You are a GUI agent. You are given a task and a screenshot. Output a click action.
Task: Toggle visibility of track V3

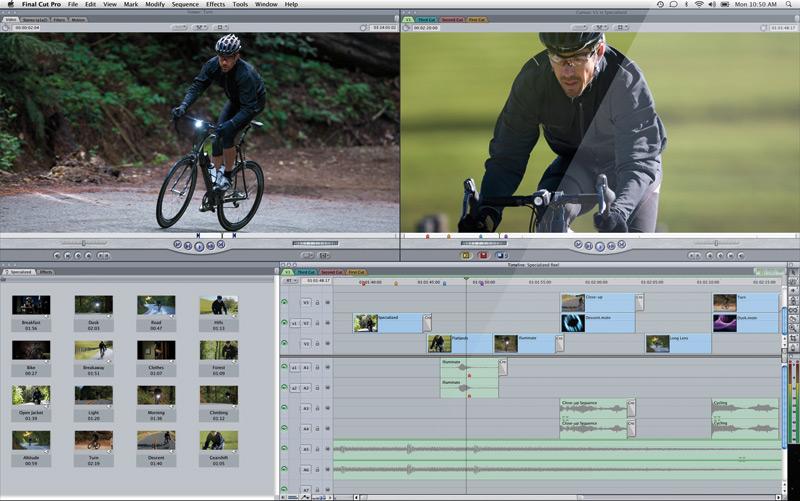coord(284,302)
